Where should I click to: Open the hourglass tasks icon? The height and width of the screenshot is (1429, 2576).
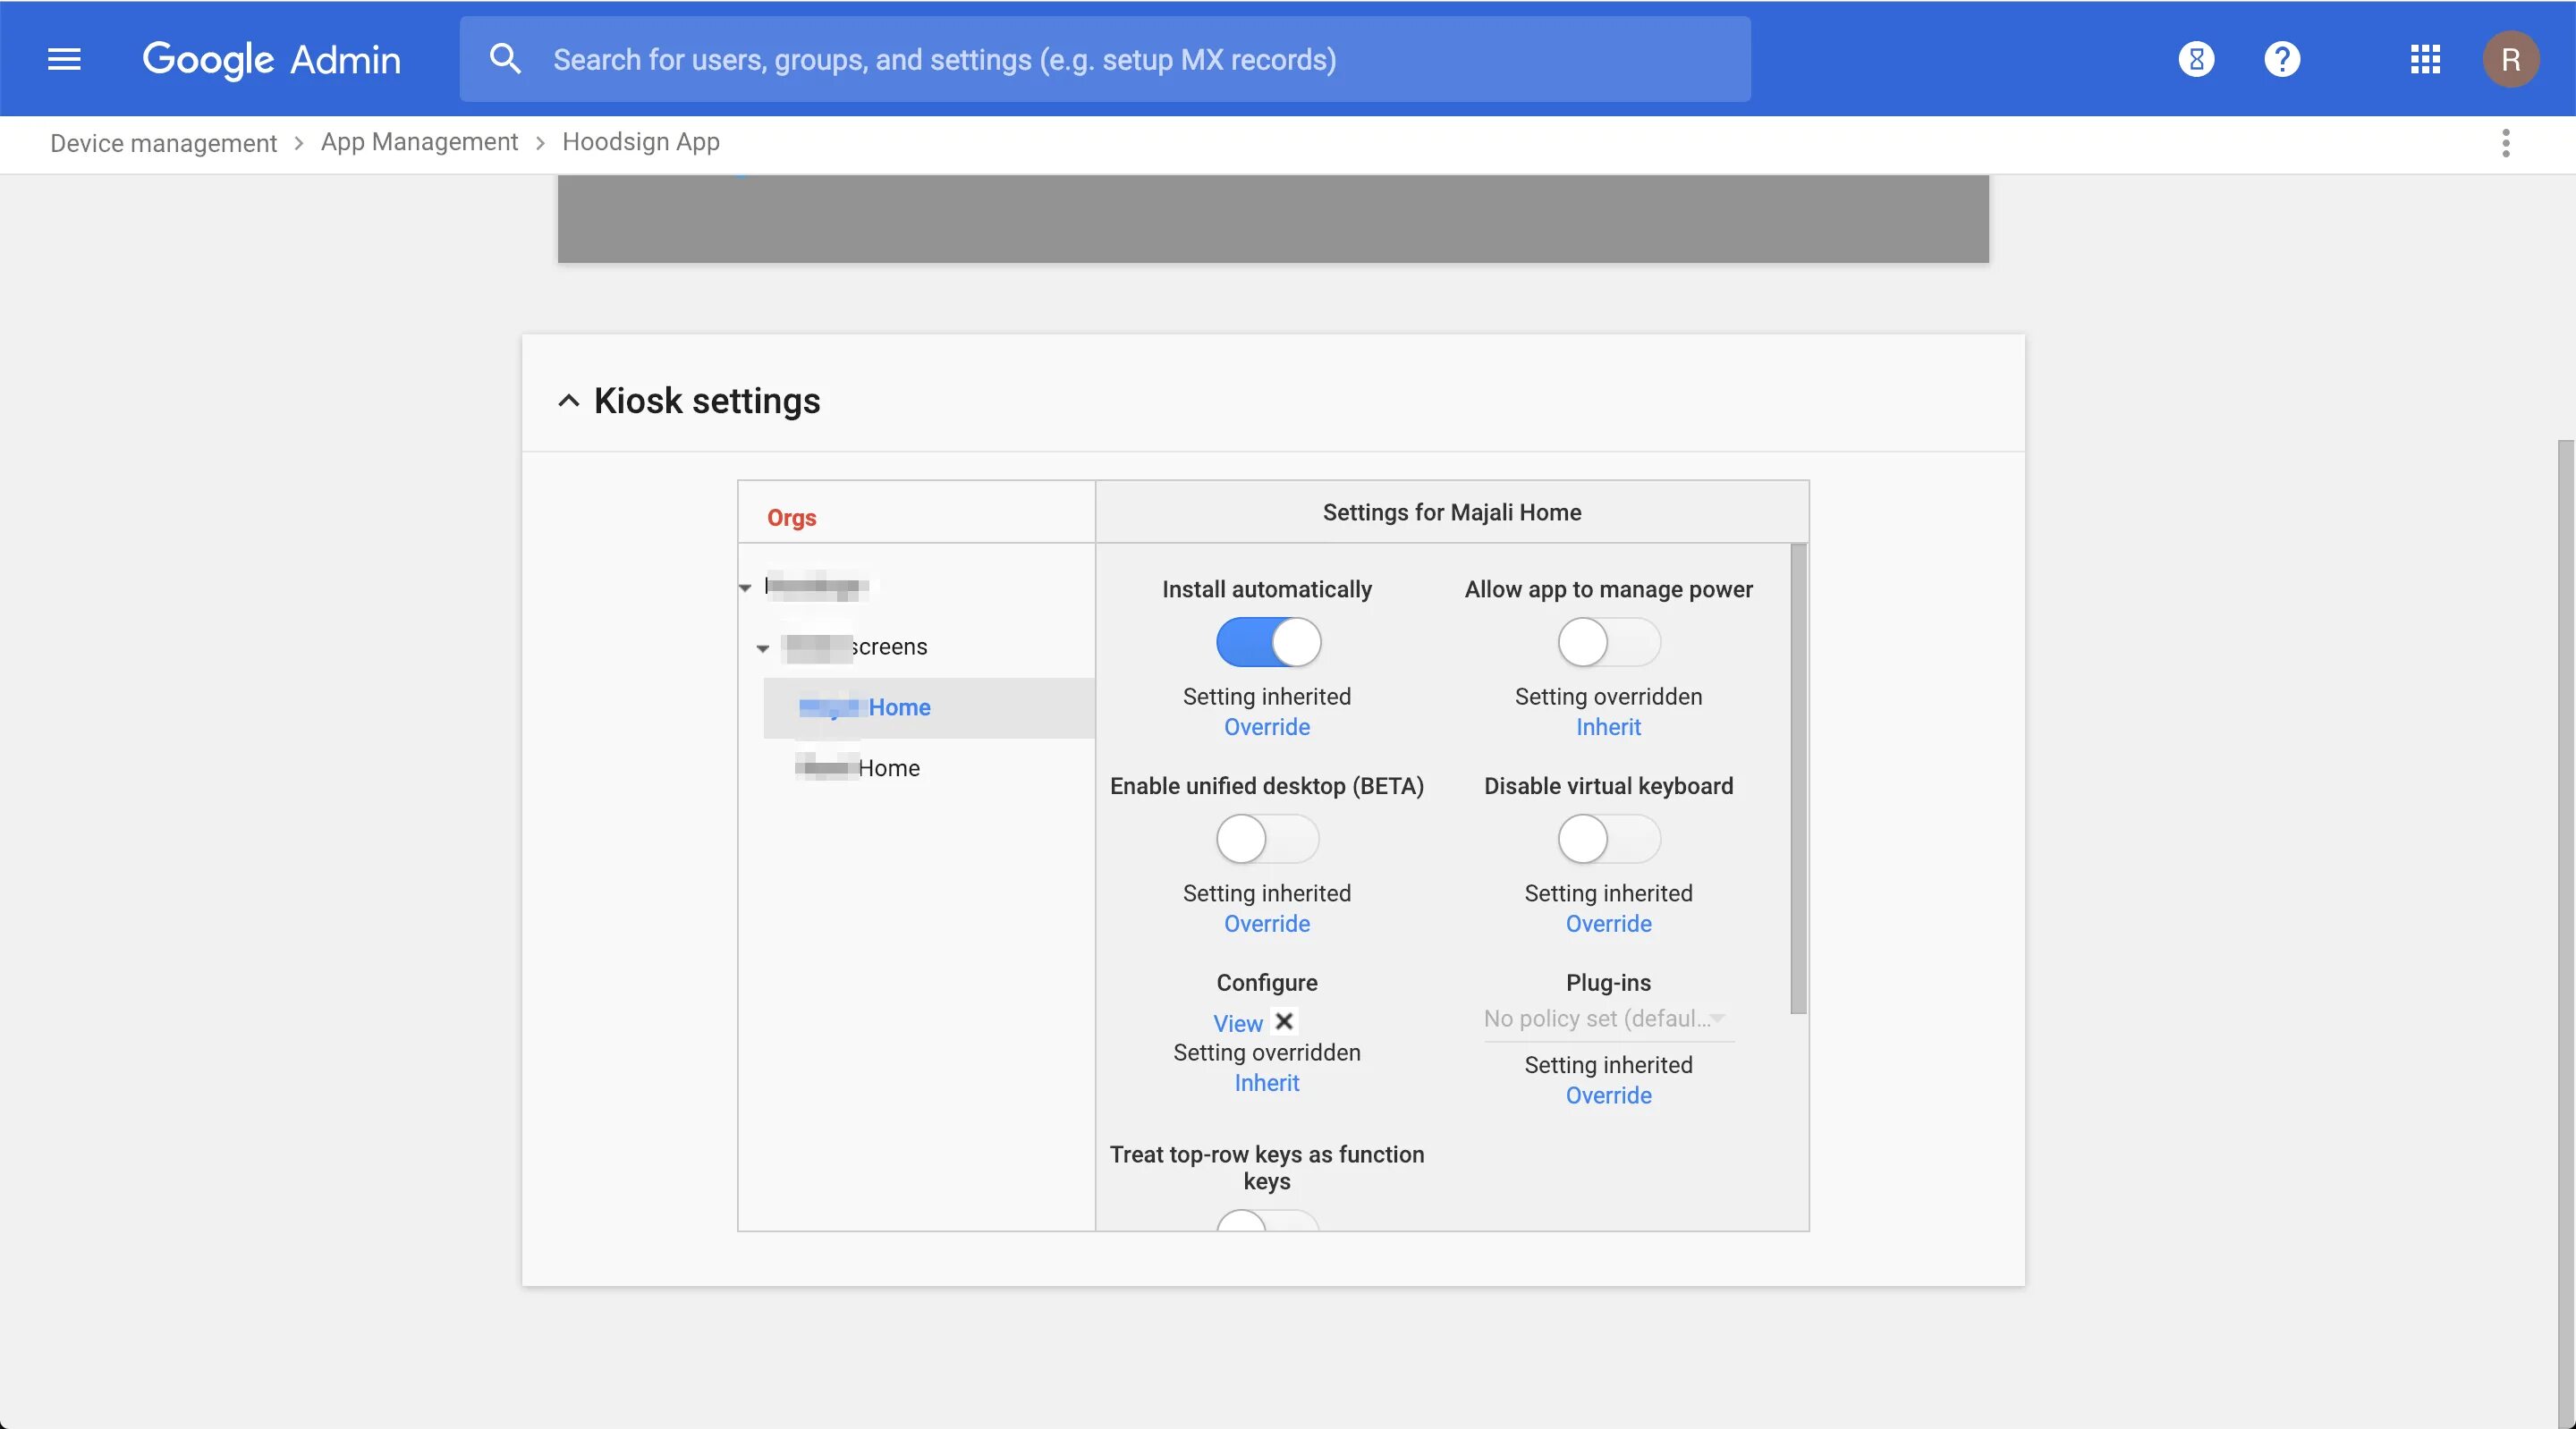pos(2196,59)
